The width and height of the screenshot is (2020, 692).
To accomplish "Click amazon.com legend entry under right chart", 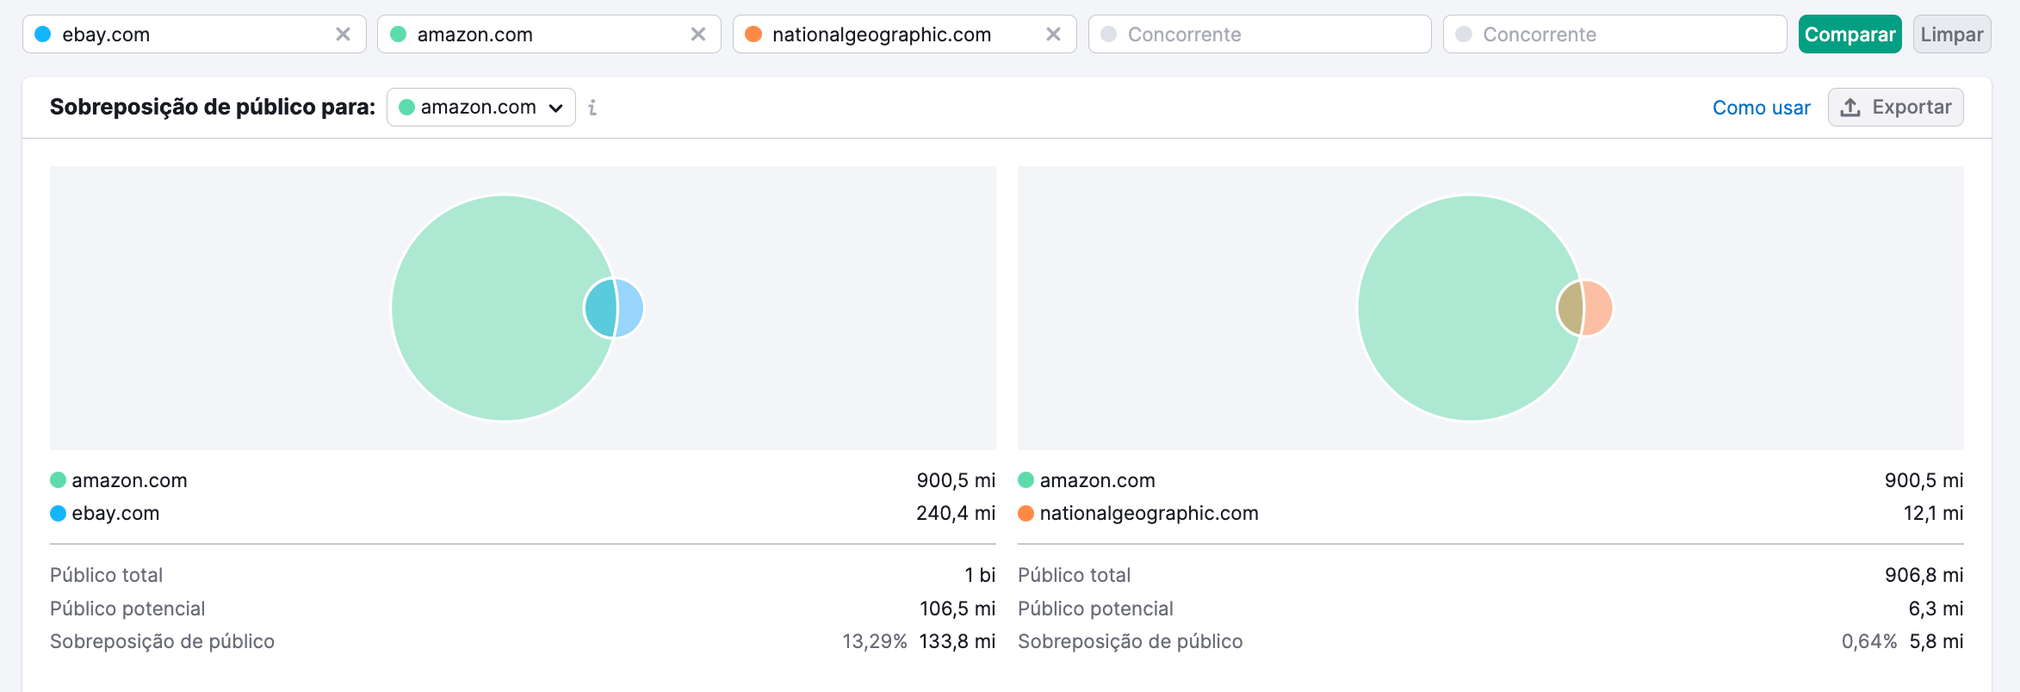I will [1087, 480].
